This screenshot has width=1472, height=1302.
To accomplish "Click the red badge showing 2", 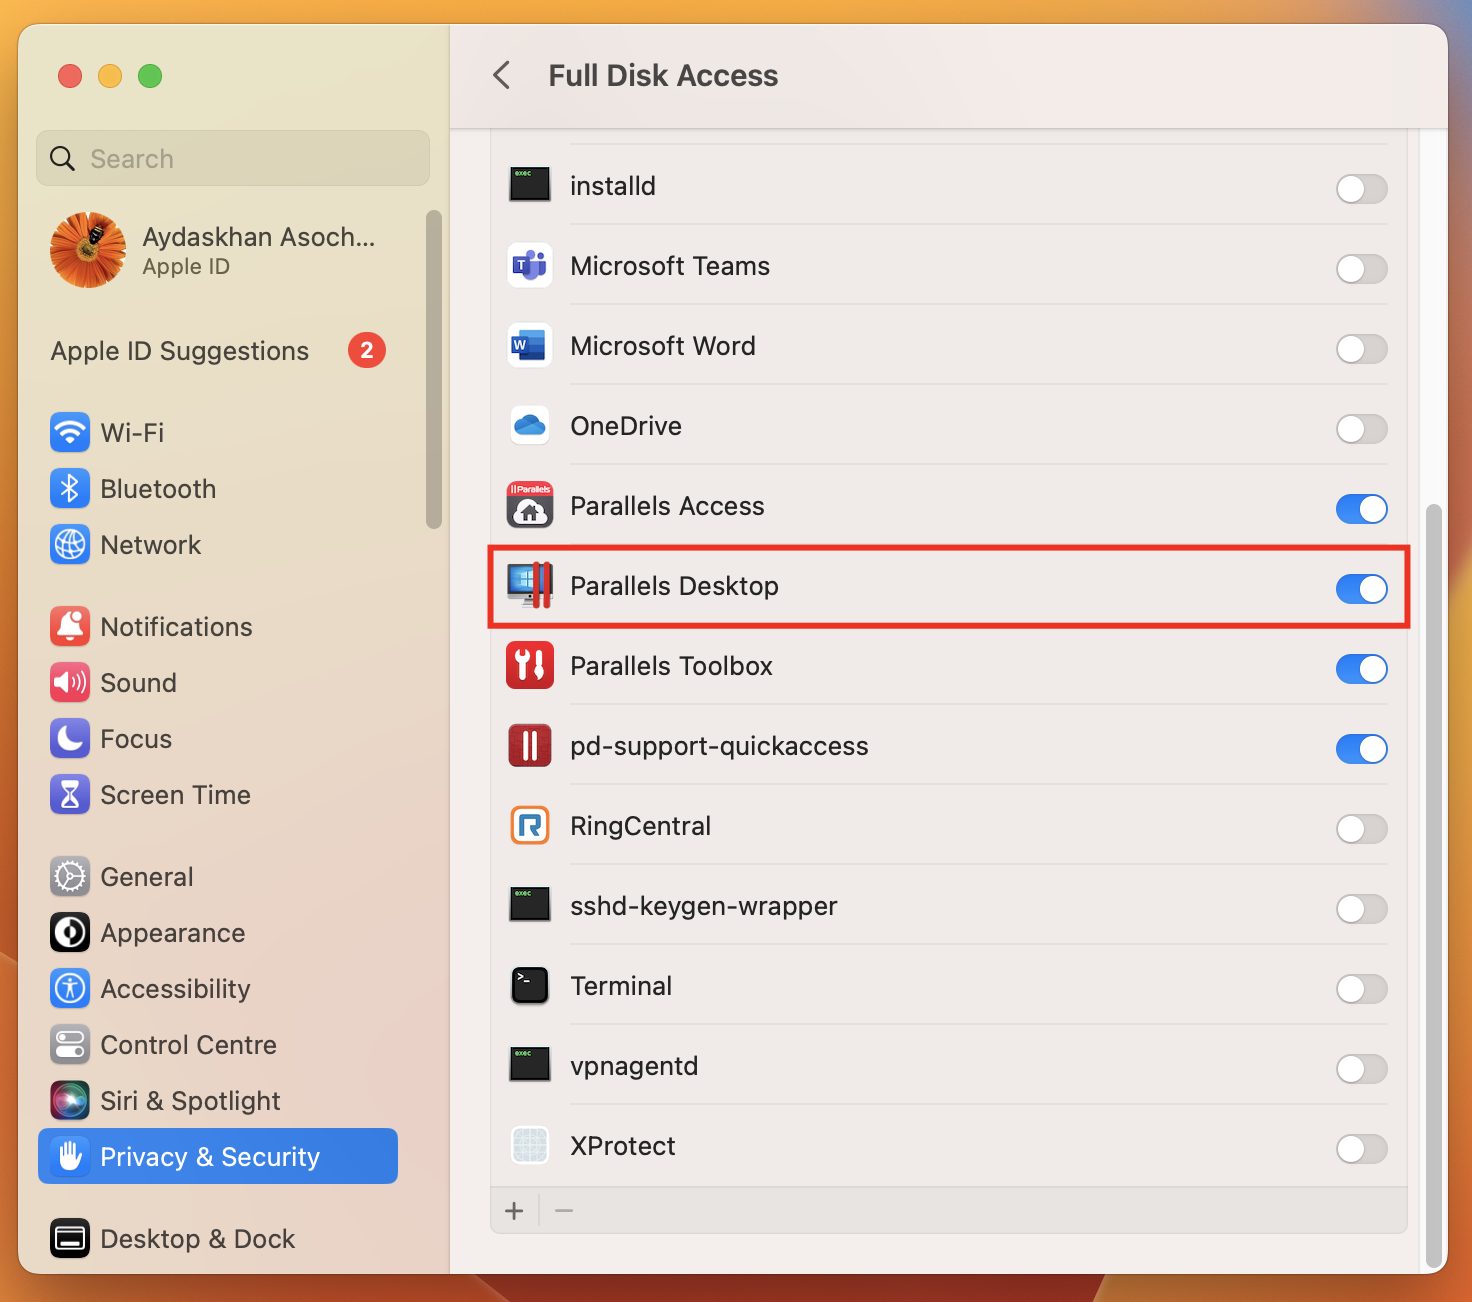I will tap(367, 350).
